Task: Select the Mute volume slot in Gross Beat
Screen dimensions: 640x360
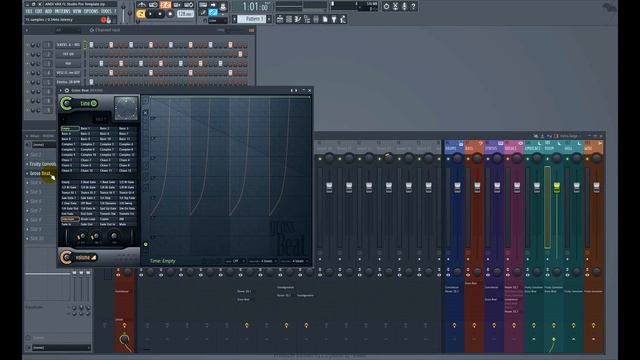Action: tap(127, 224)
